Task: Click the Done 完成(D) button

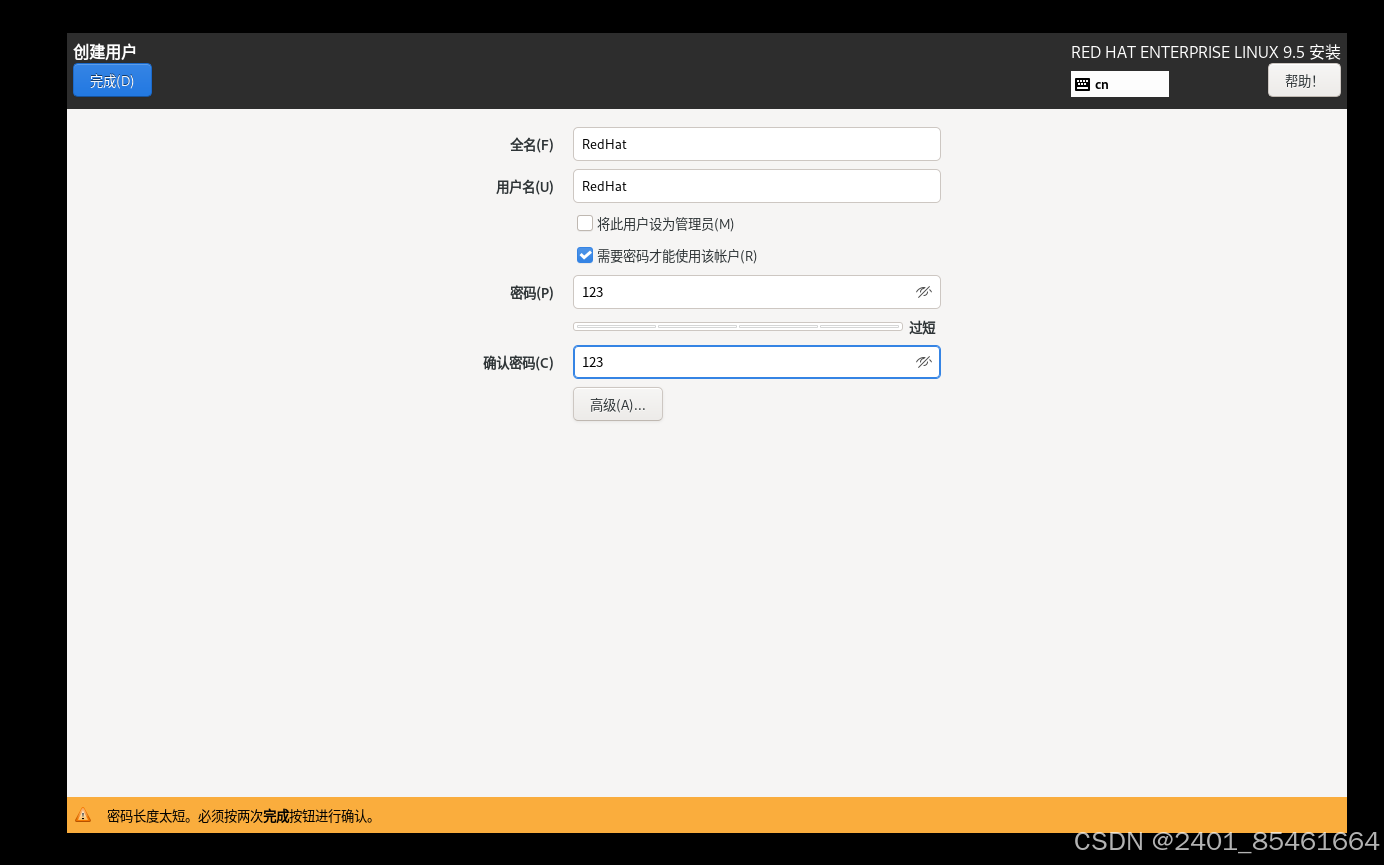Action: [112, 80]
